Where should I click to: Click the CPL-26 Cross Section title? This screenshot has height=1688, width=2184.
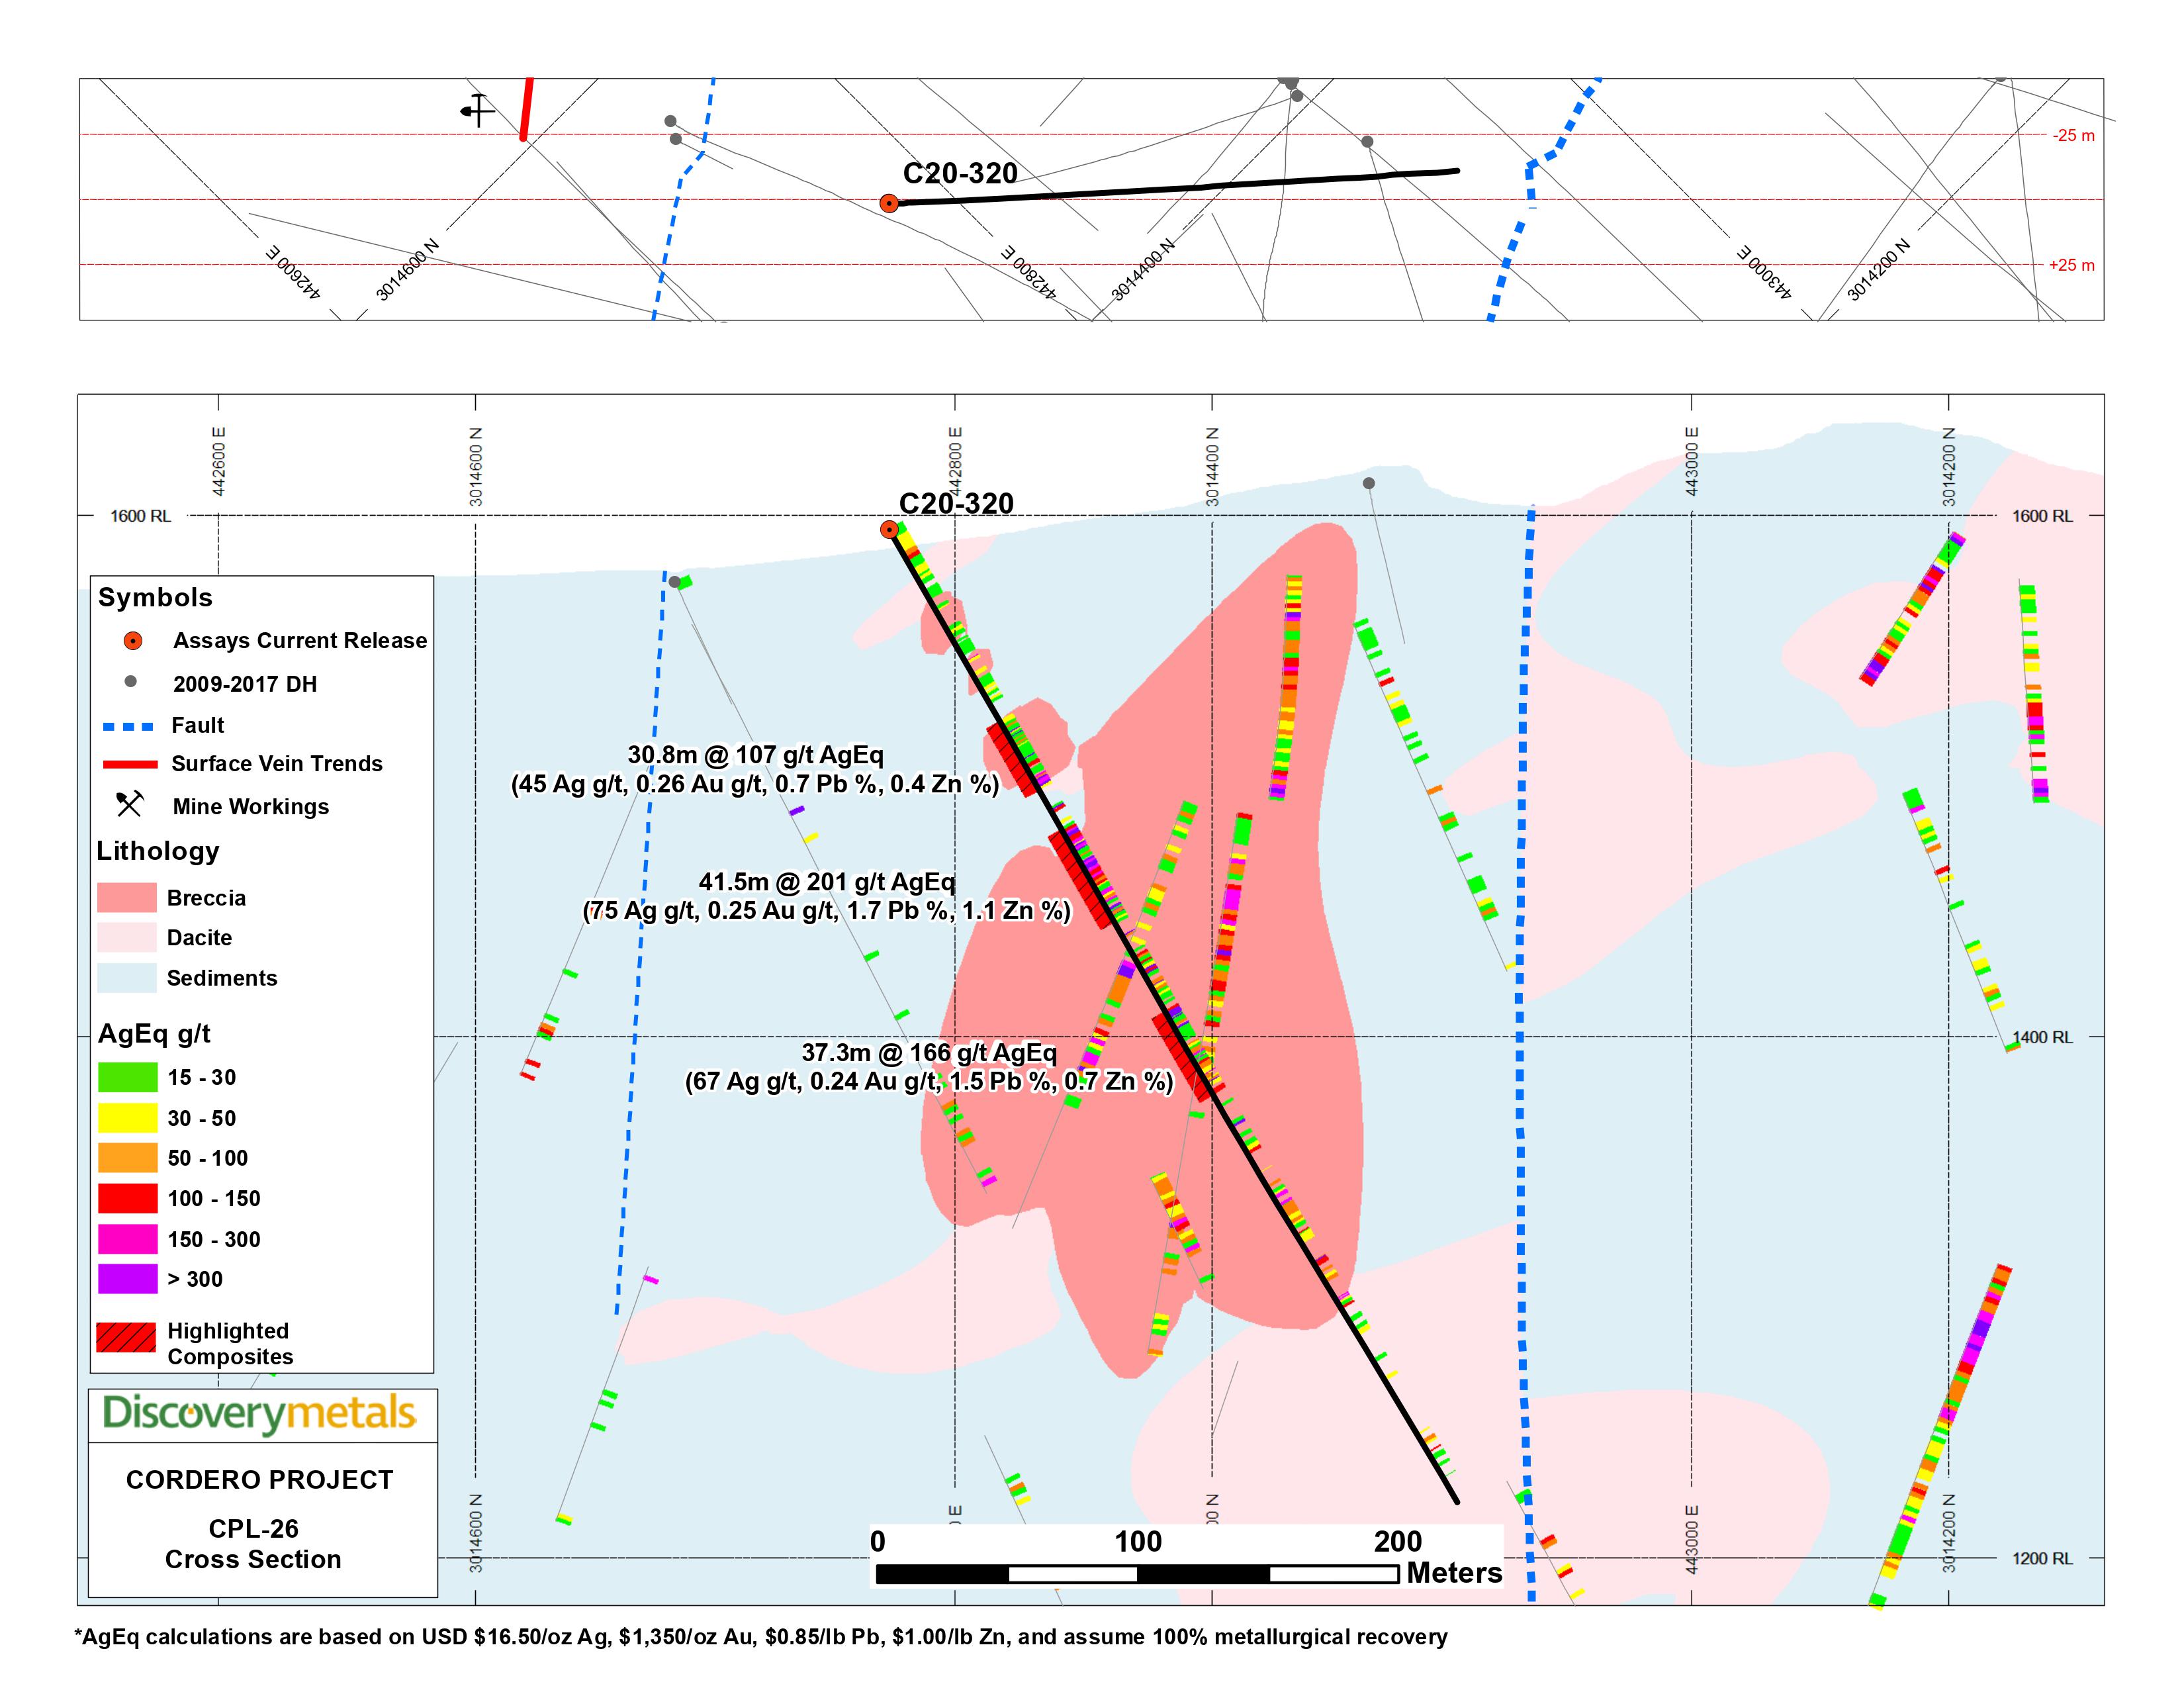253,1544
